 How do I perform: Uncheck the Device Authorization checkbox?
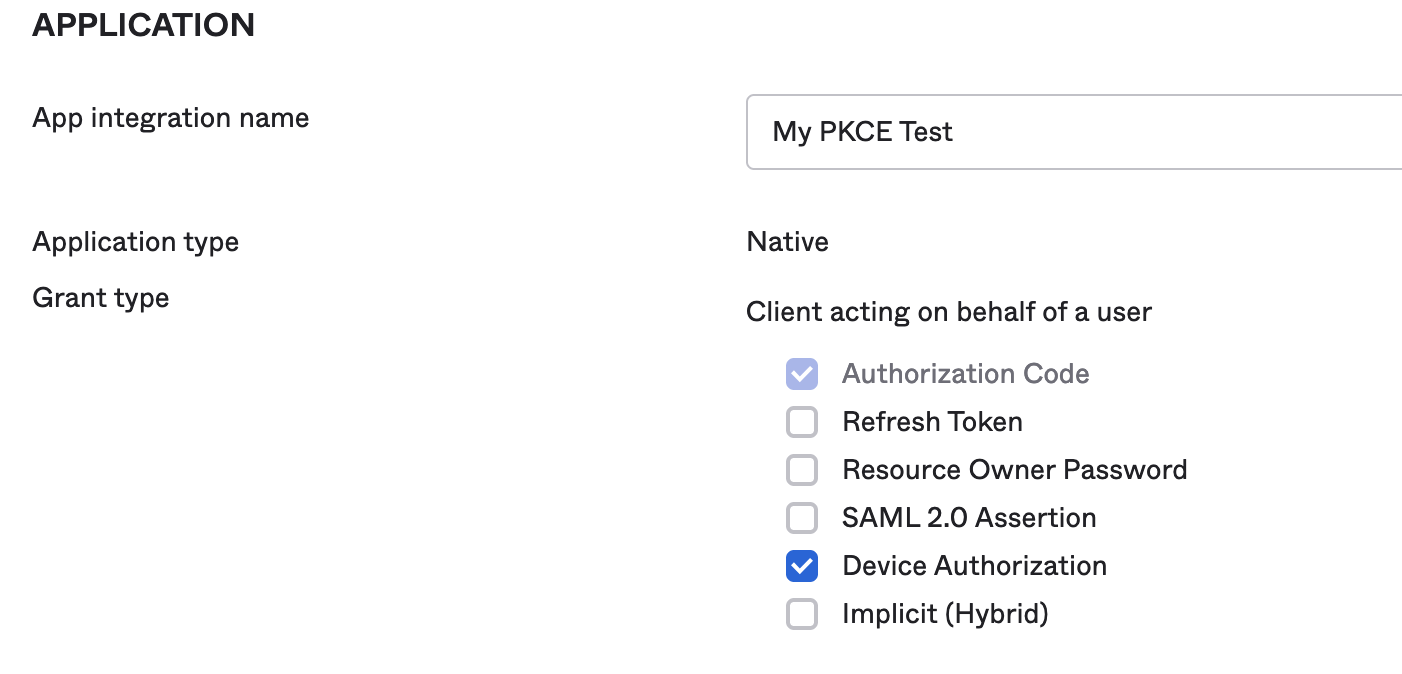tap(802, 566)
